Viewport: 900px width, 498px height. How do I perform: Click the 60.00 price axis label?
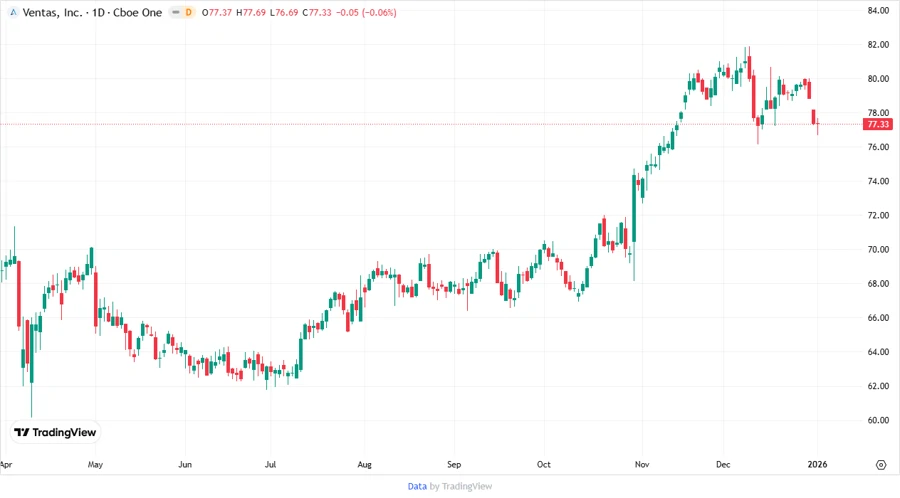tap(878, 421)
